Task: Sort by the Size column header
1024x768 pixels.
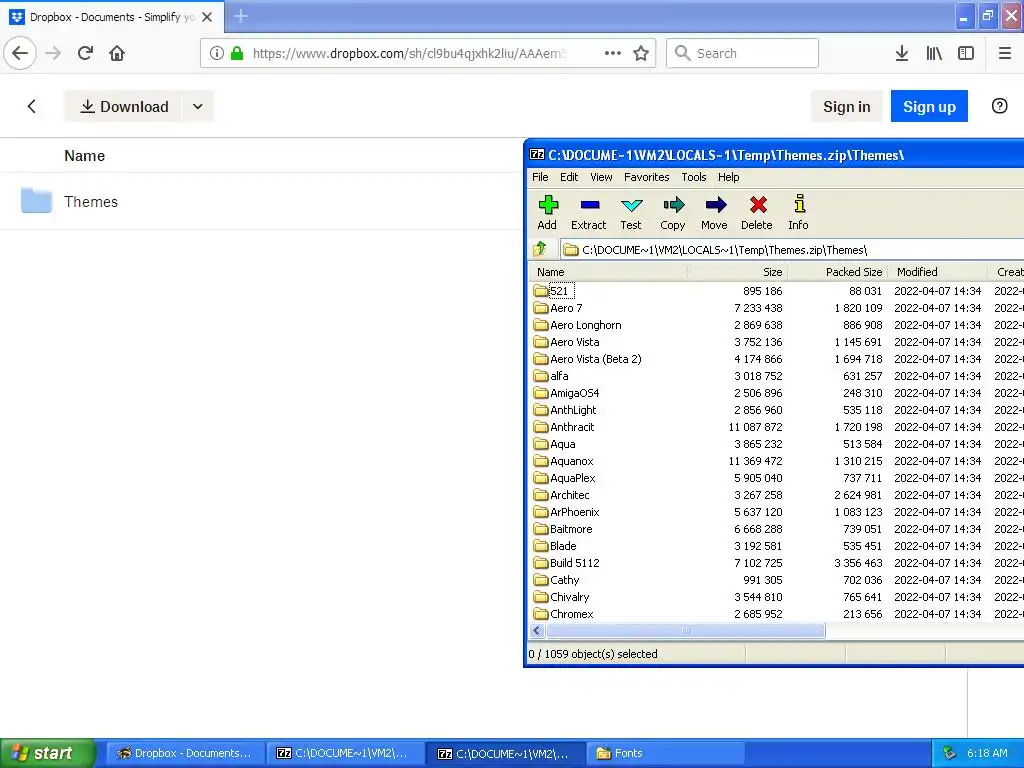Action: [738, 272]
